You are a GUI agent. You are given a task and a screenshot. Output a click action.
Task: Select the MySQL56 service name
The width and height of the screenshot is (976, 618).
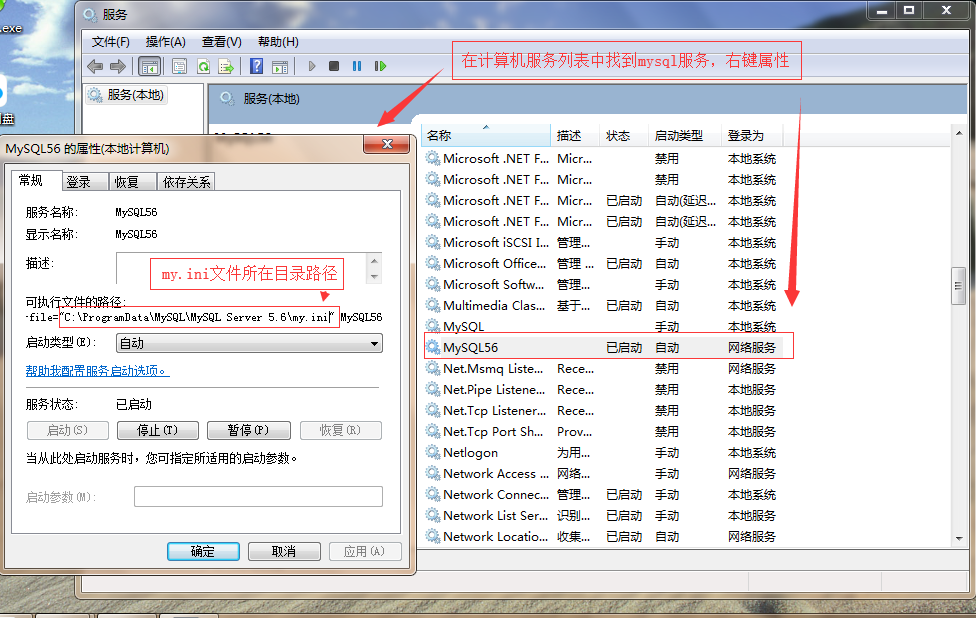tap(471, 347)
